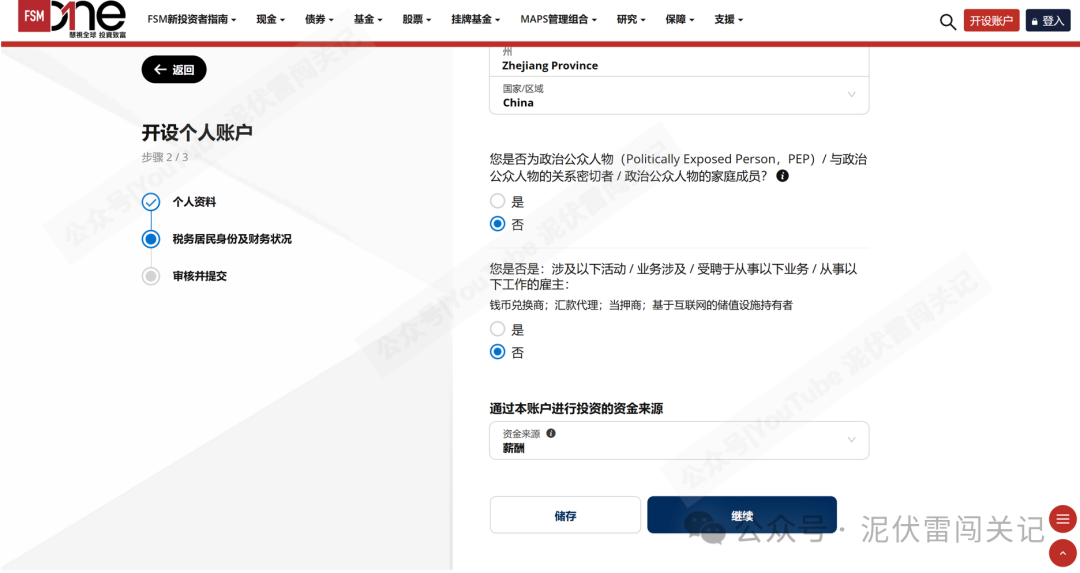
Task: Click the 开设个人账户 heading
Action: click(197, 132)
